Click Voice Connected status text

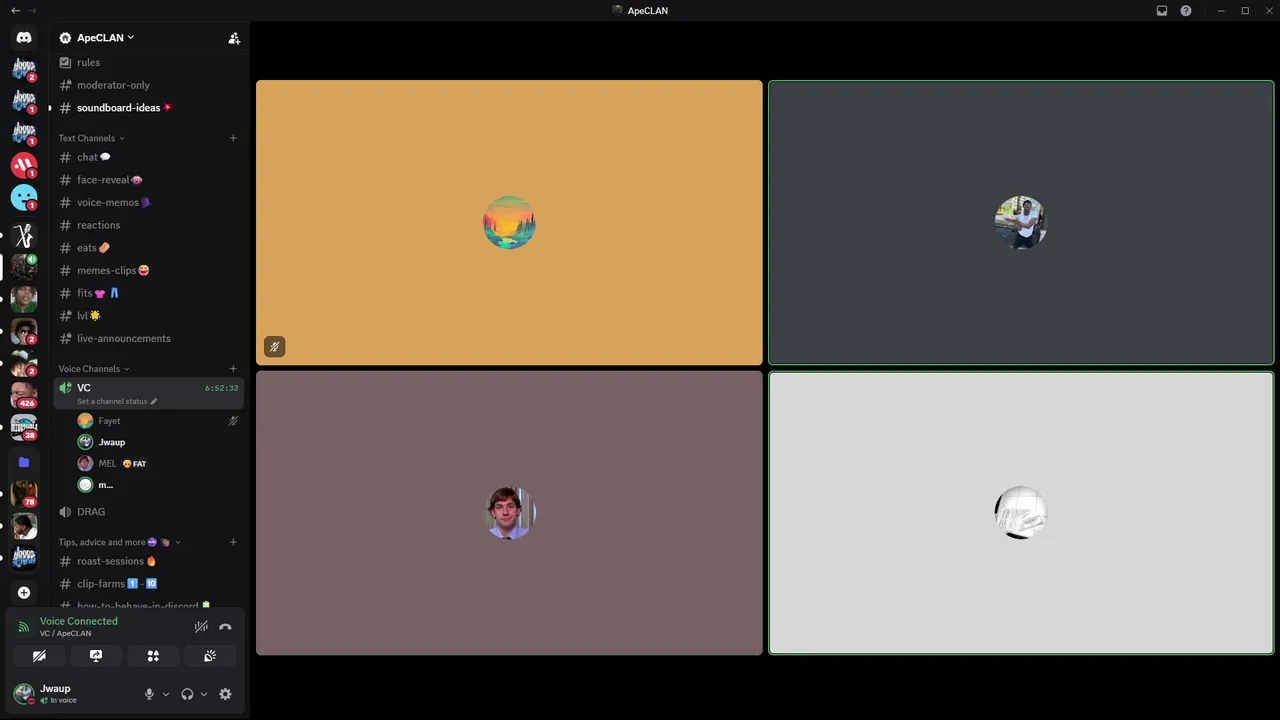[x=79, y=621]
